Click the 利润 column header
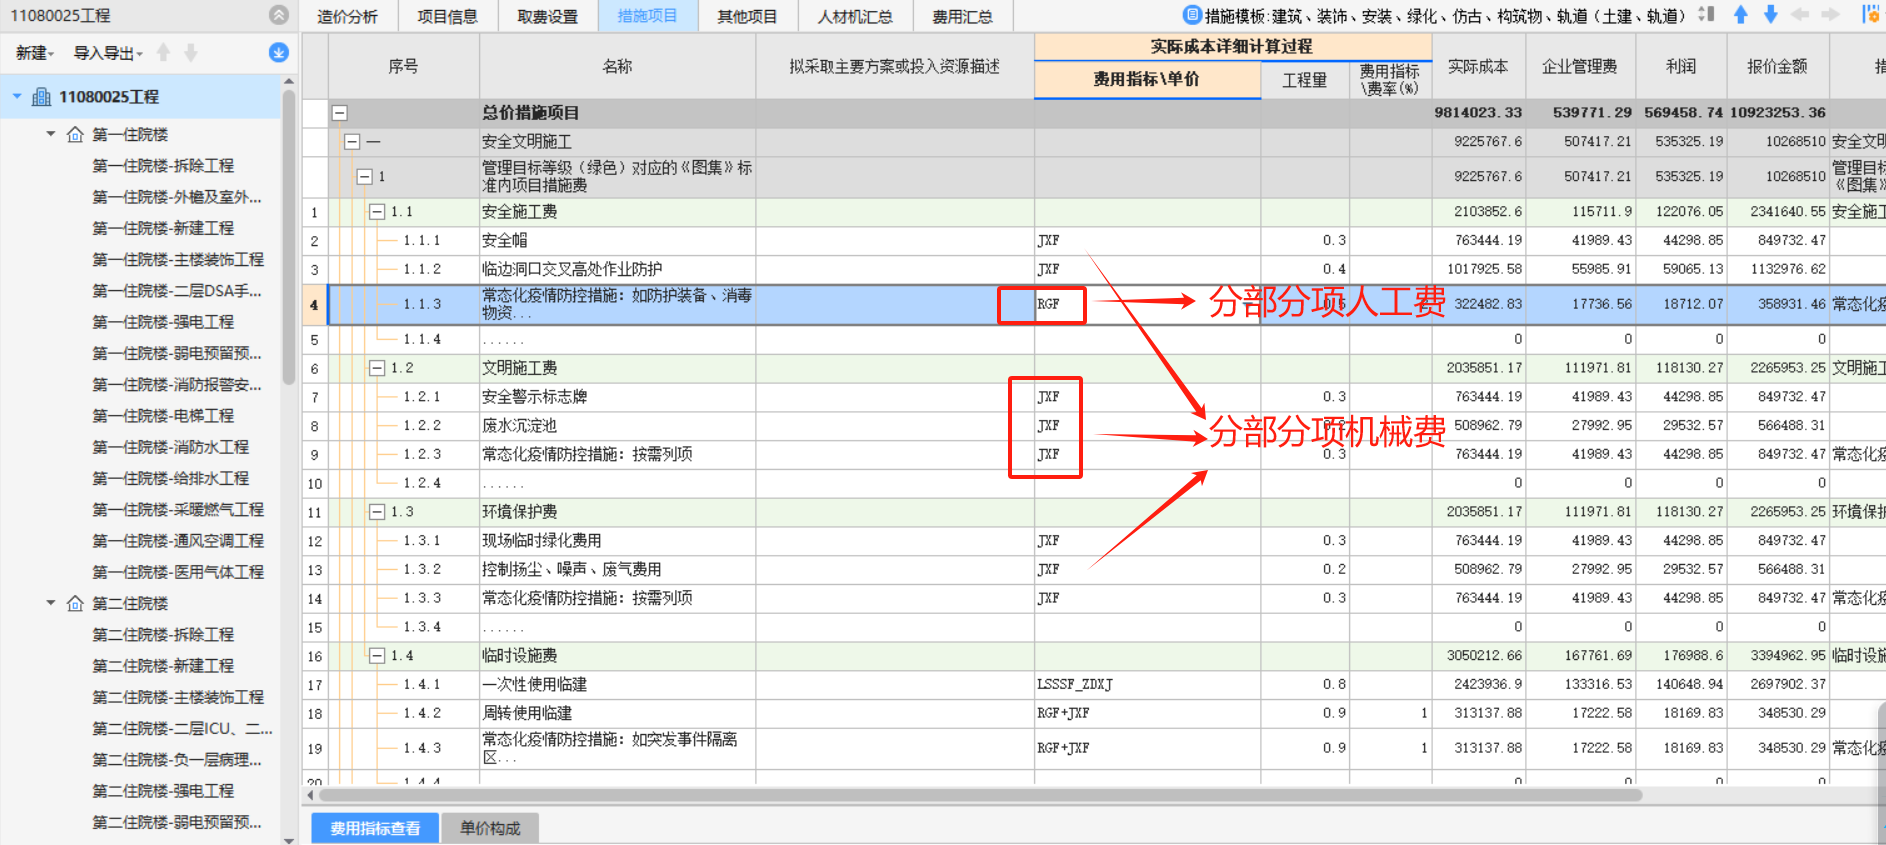The width and height of the screenshot is (1886, 845). (1680, 66)
